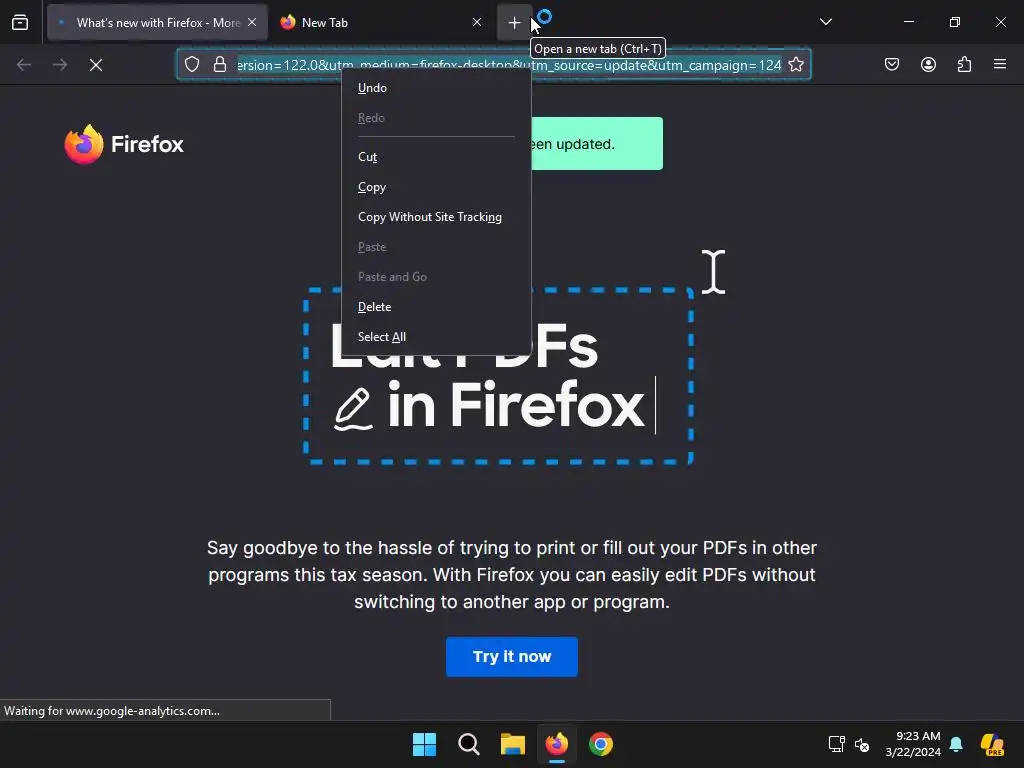Choose Copy from context menu

[x=436, y=187]
